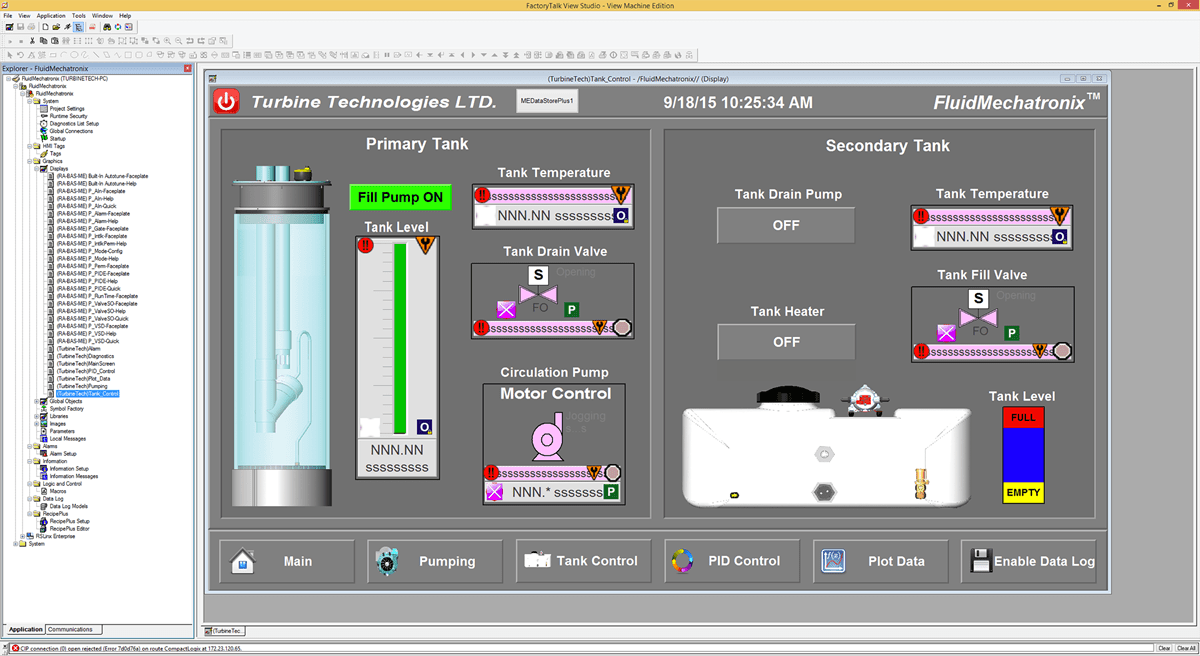1200x656 pixels.
Task: Click the Tags item icon under HMI Tags
Action: point(45,154)
